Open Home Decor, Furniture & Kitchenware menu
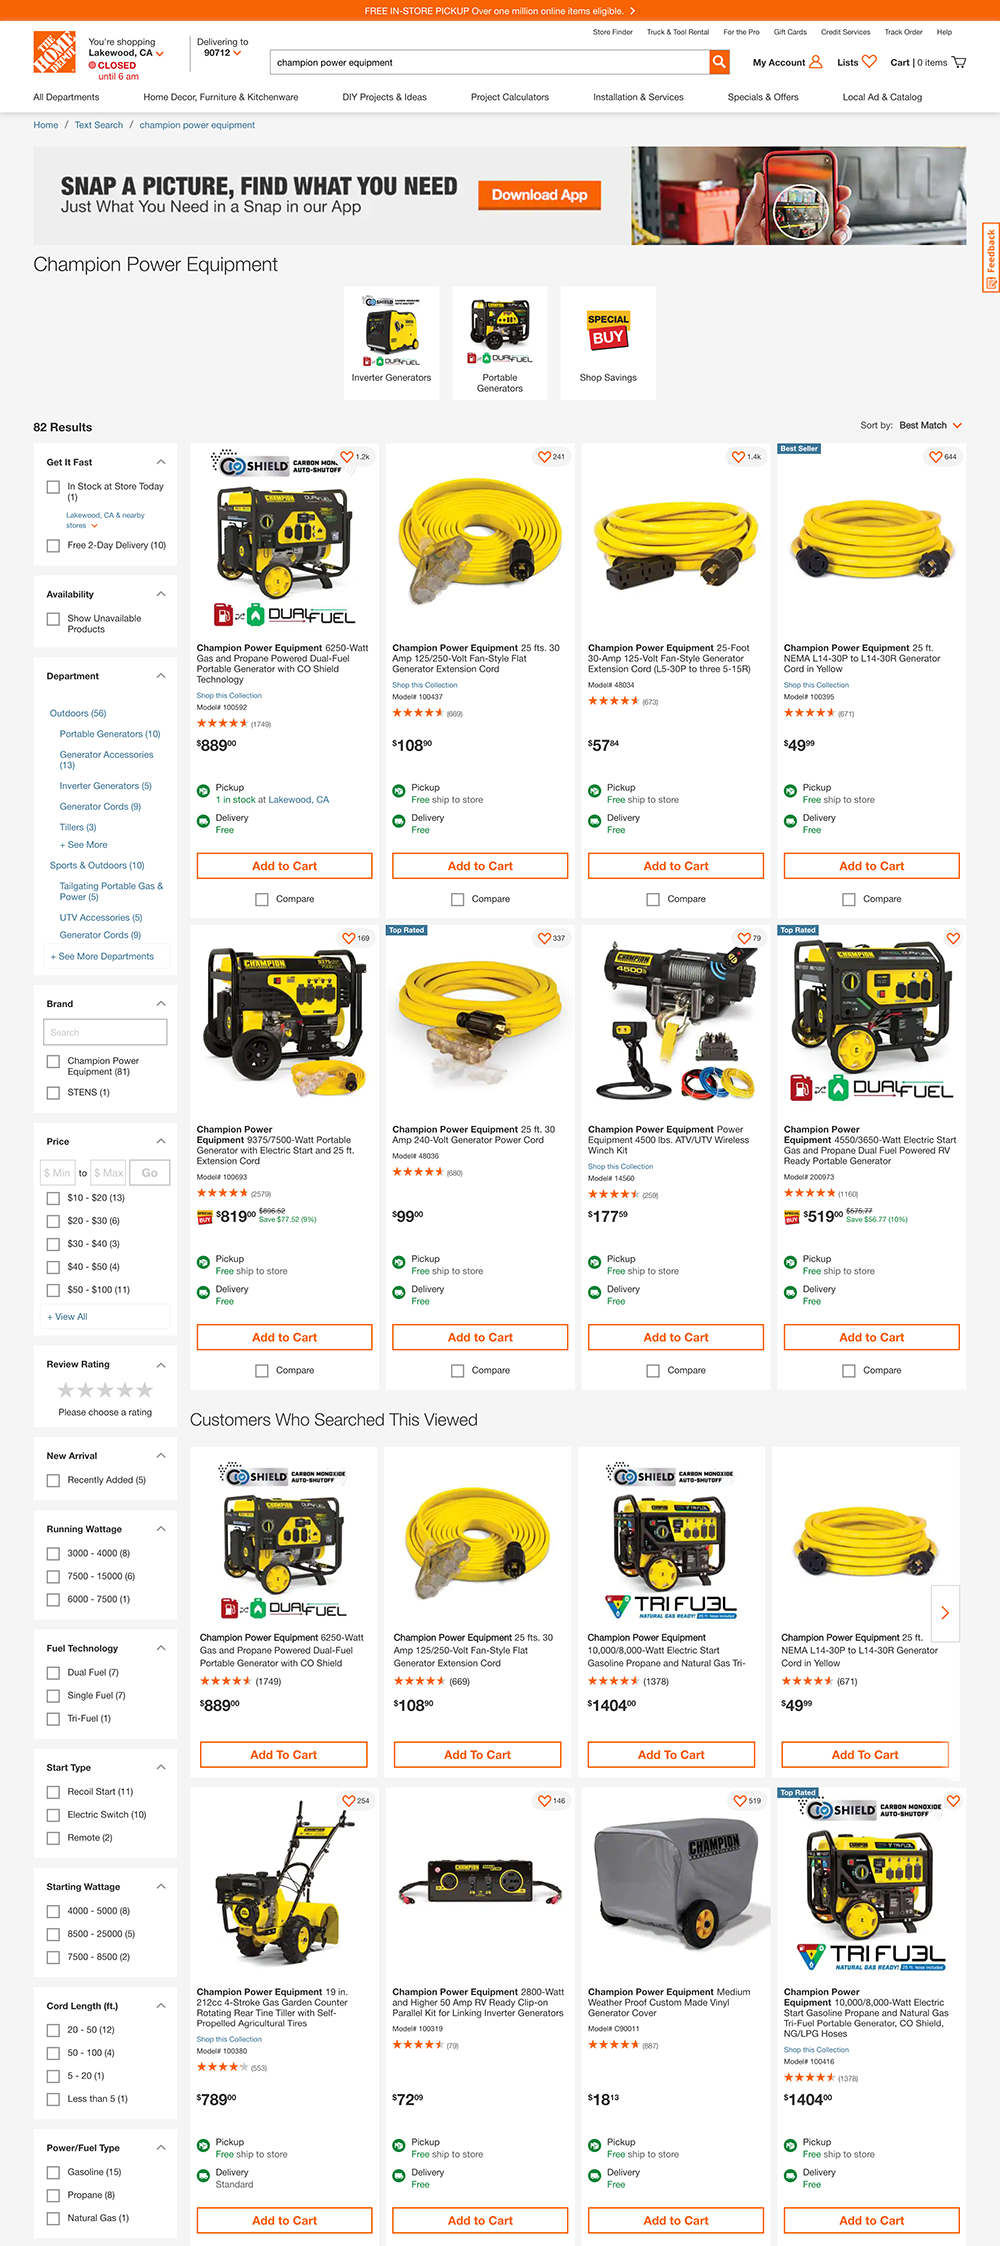1000x2246 pixels. click(x=221, y=97)
